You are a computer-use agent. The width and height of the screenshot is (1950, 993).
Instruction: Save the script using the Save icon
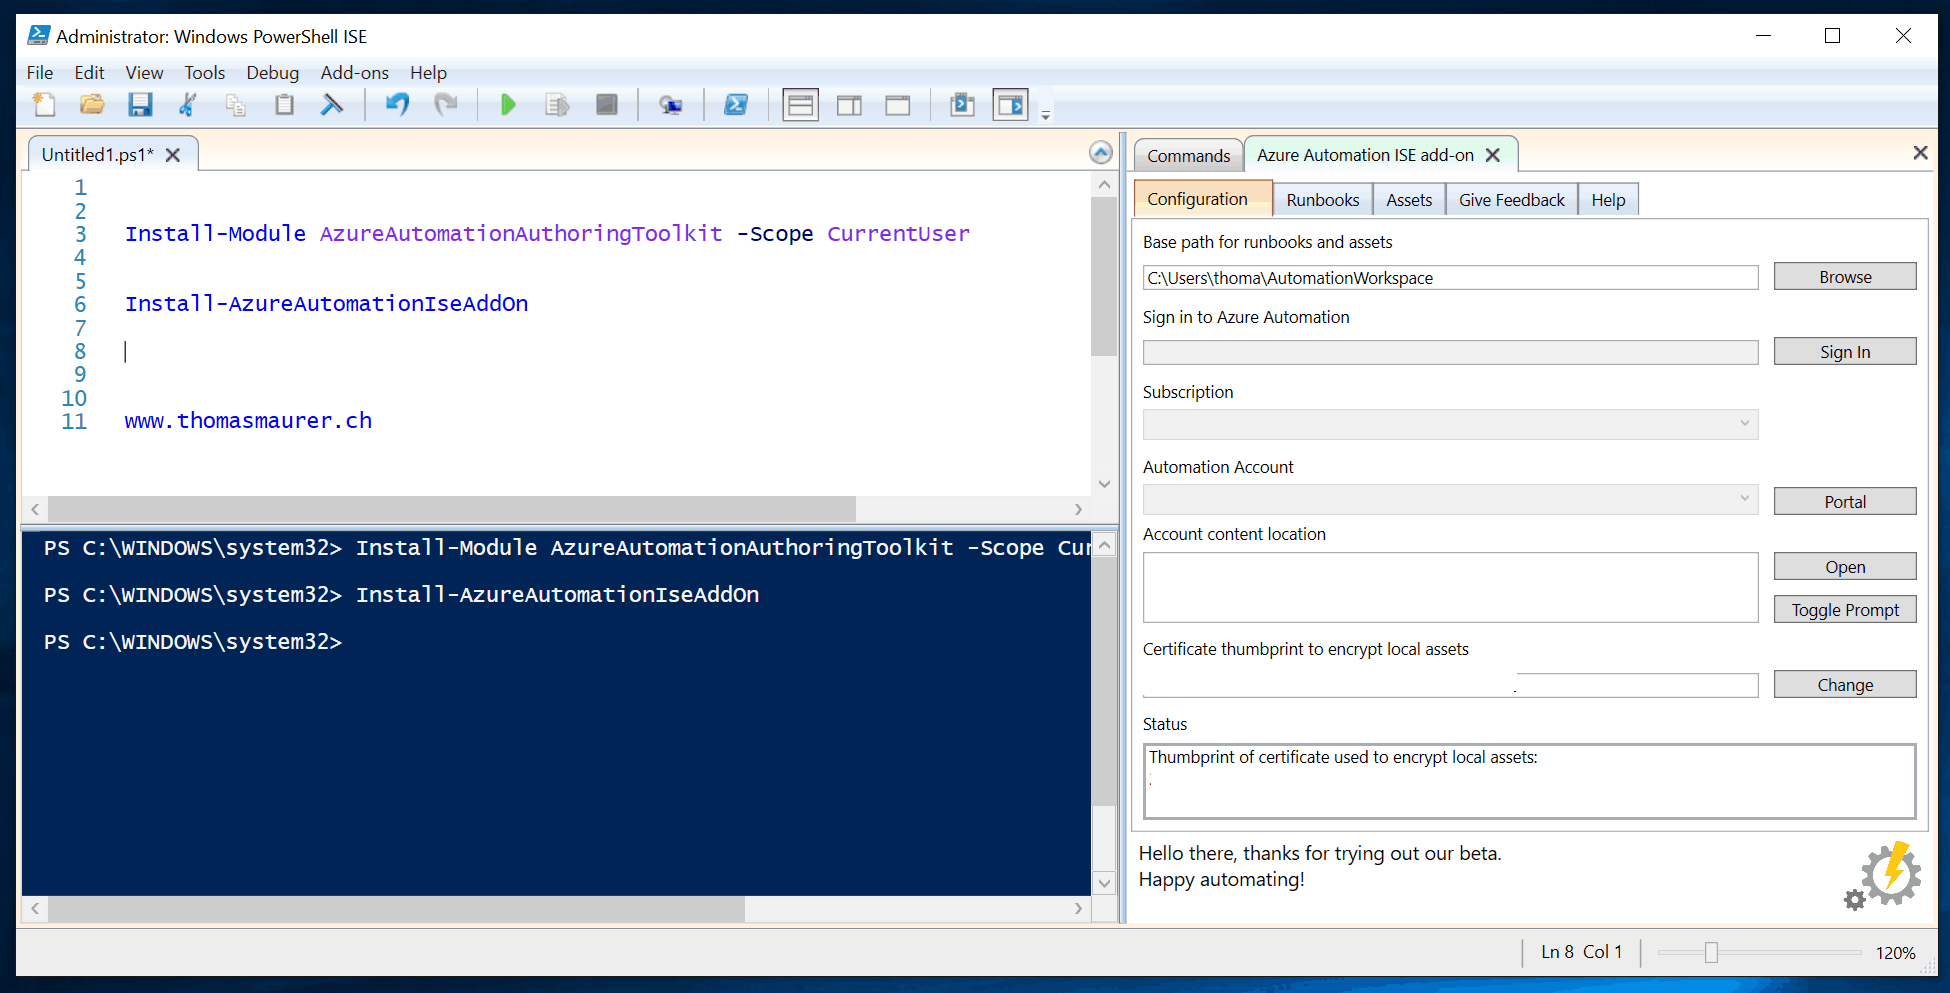click(140, 104)
